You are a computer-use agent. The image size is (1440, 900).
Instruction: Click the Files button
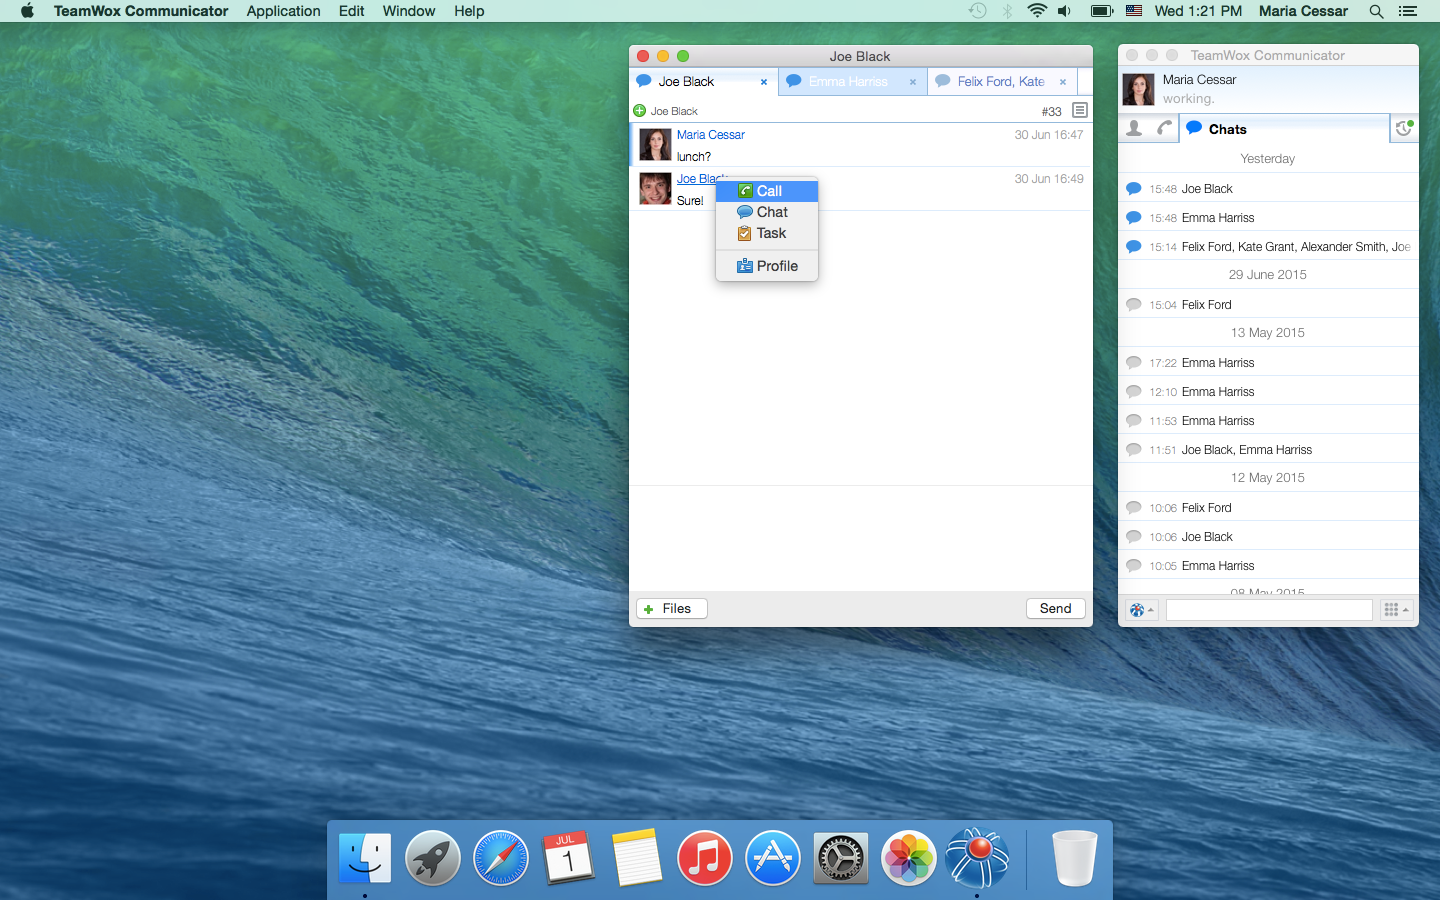click(x=672, y=608)
